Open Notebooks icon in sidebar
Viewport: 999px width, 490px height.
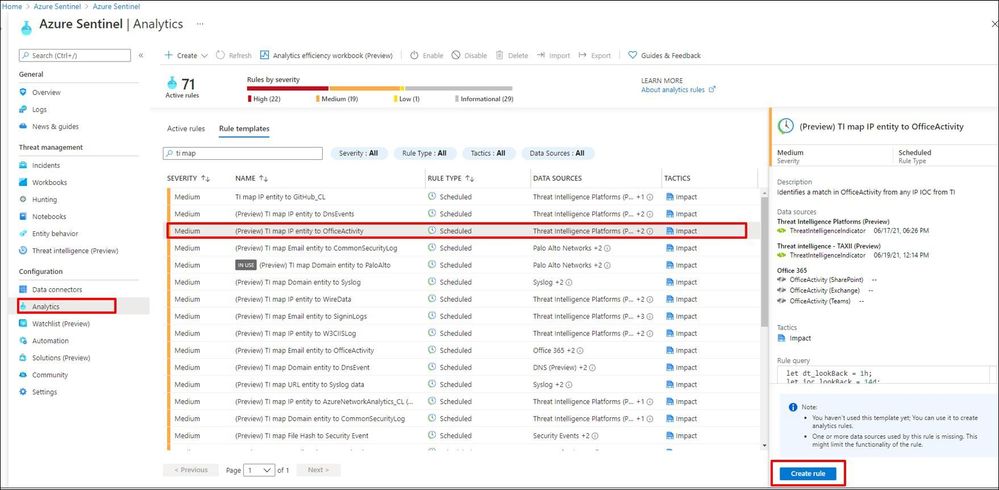[x=23, y=217]
